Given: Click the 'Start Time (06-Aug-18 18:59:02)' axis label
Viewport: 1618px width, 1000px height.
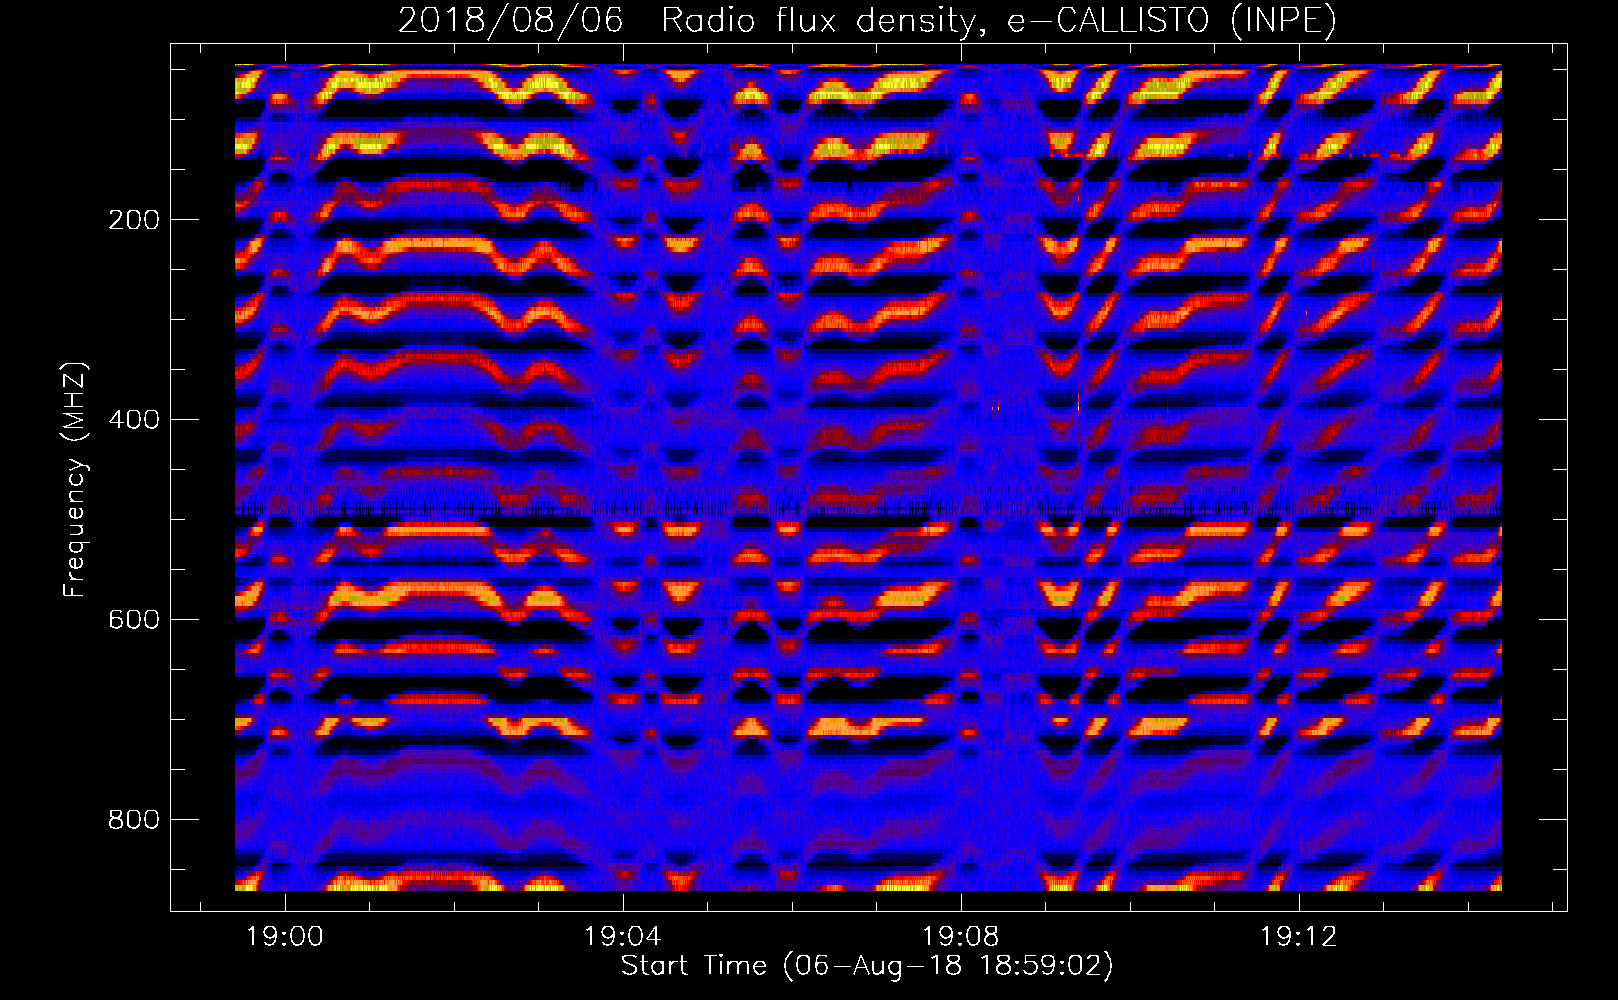Looking at the screenshot, I should point(867,966).
